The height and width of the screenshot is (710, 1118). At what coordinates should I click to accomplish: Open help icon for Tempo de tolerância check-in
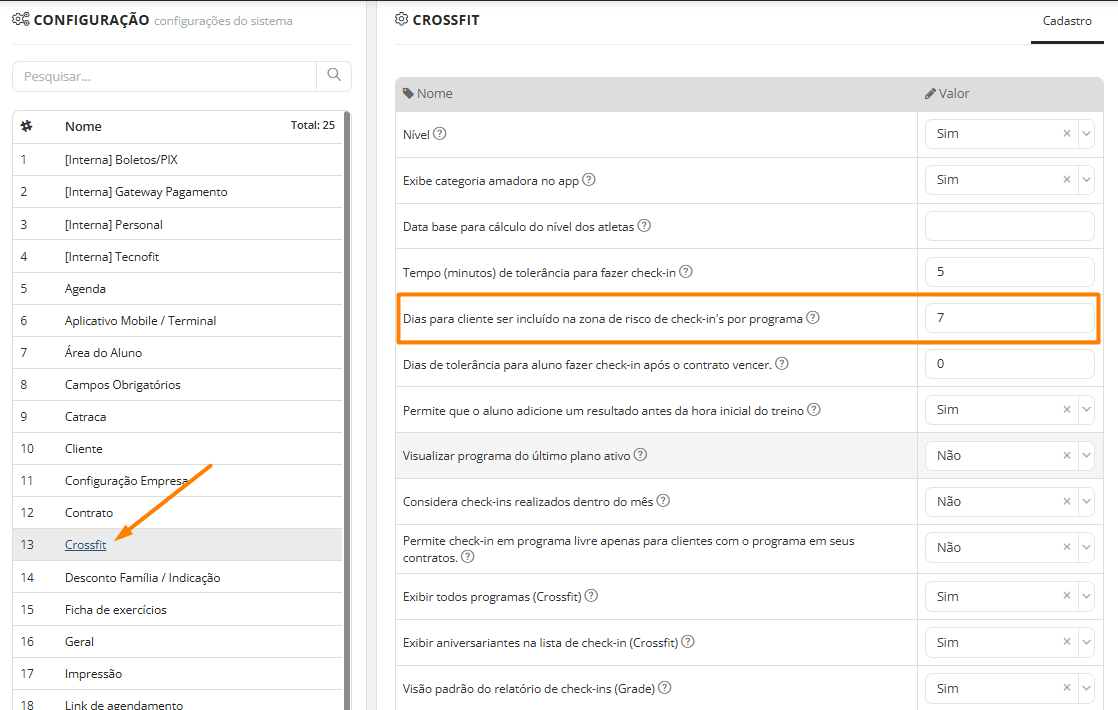click(x=685, y=272)
